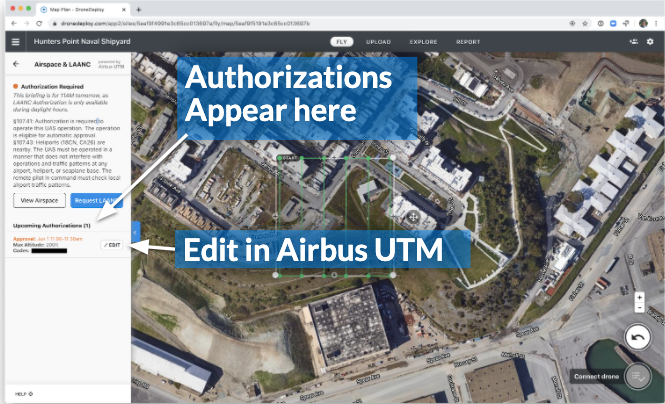Switch to the UPLOAD tab
Image resolution: width=665 pixels, height=404 pixels.
(378, 42)
